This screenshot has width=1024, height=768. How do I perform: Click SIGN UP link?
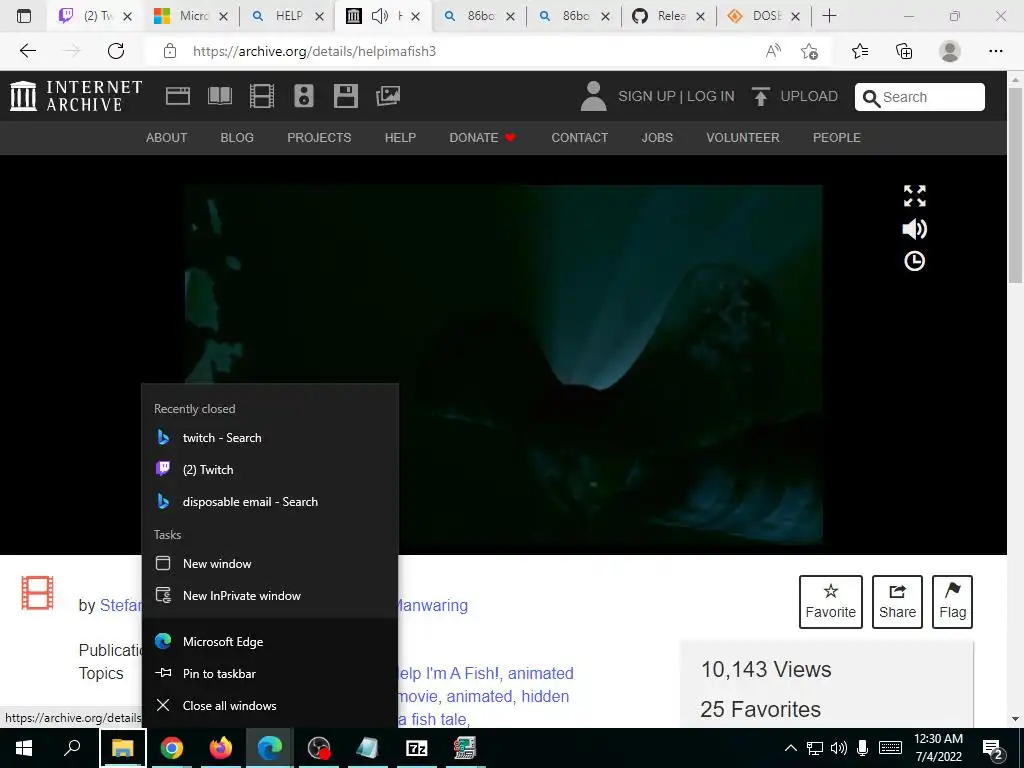click(647, 96)
